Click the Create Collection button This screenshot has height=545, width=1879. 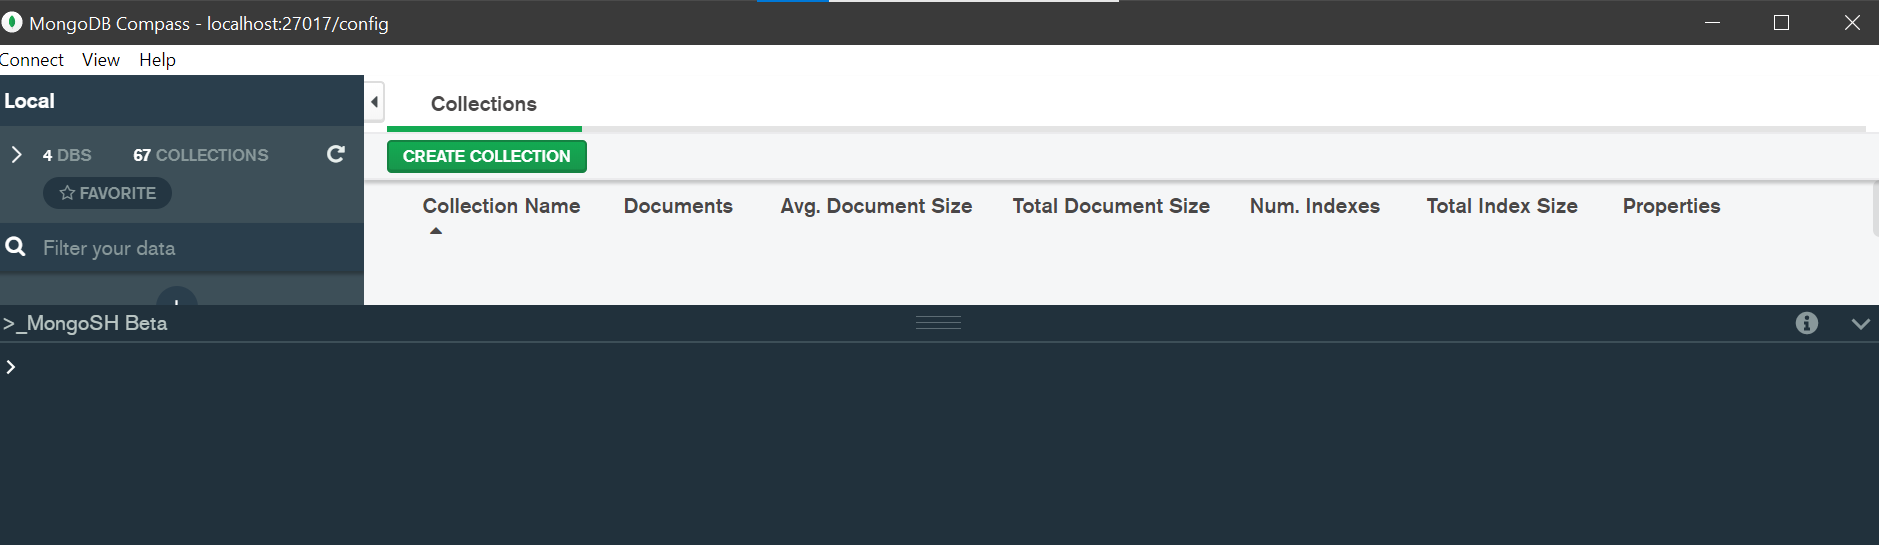487,156
